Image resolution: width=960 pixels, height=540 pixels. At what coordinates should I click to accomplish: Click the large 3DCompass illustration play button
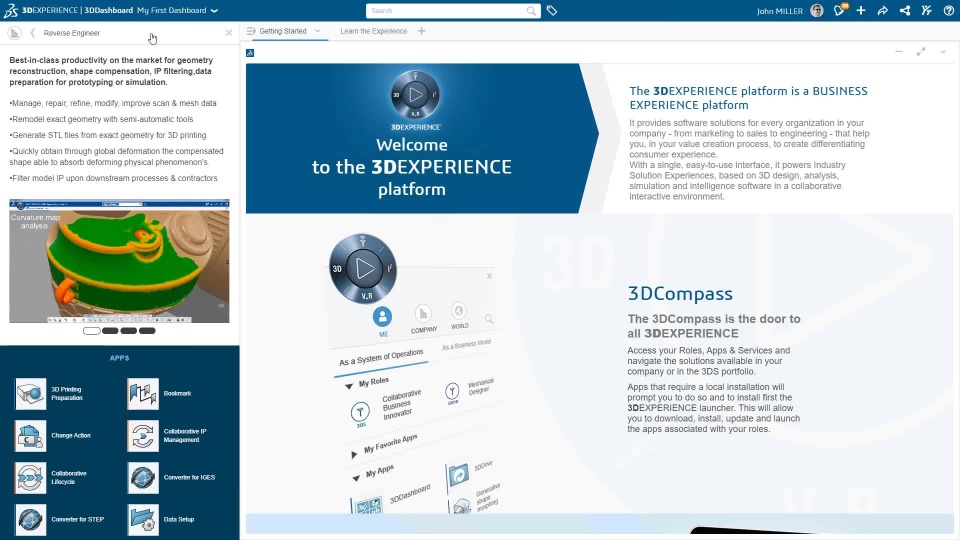tap(364, 269)
